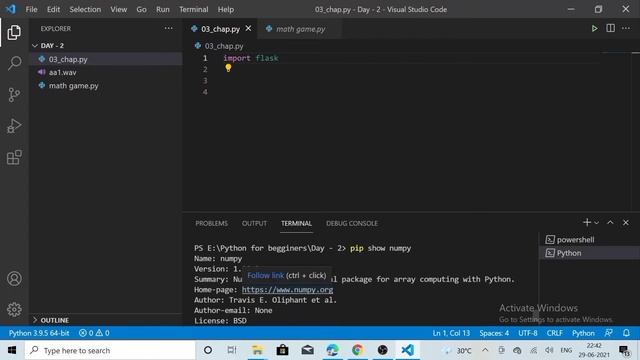640x360 pixels.
Task: Open the Run menu
Action: point(162,9)
